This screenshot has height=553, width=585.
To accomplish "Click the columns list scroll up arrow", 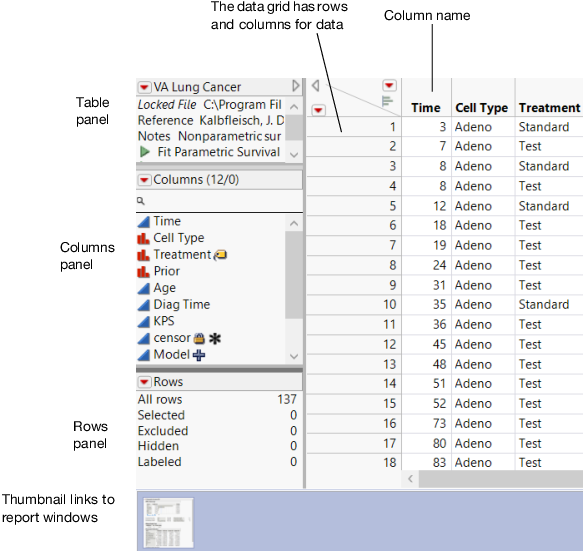I will pyautogui.click(x=294, y=224).
